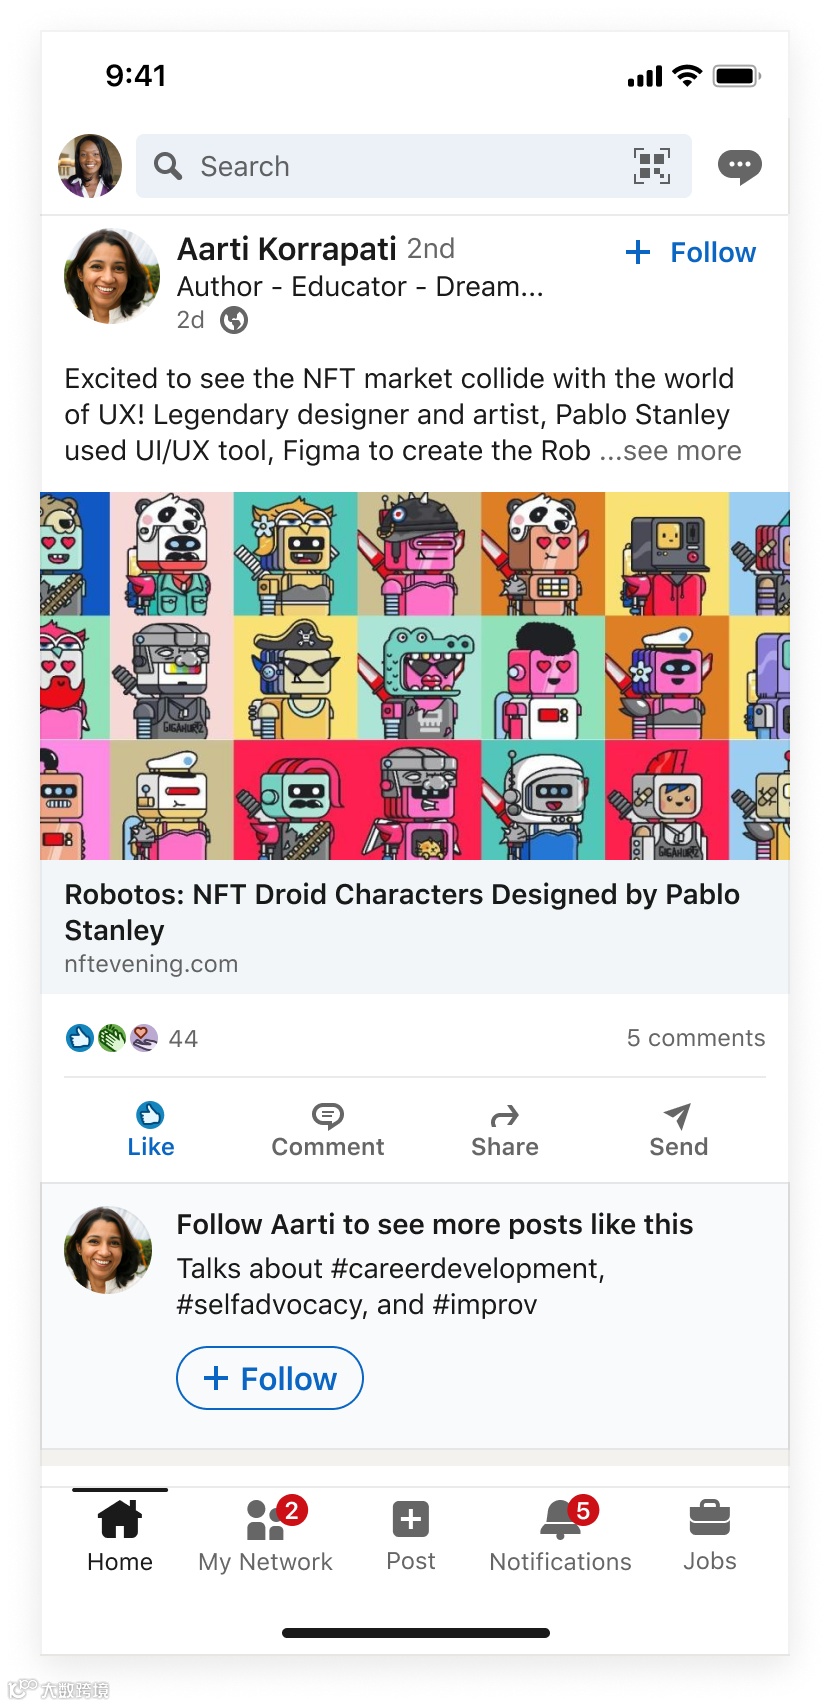Click the magnifying glass search icon
The width and height of the screenshot is (830, 1706).
coord(168,166)
